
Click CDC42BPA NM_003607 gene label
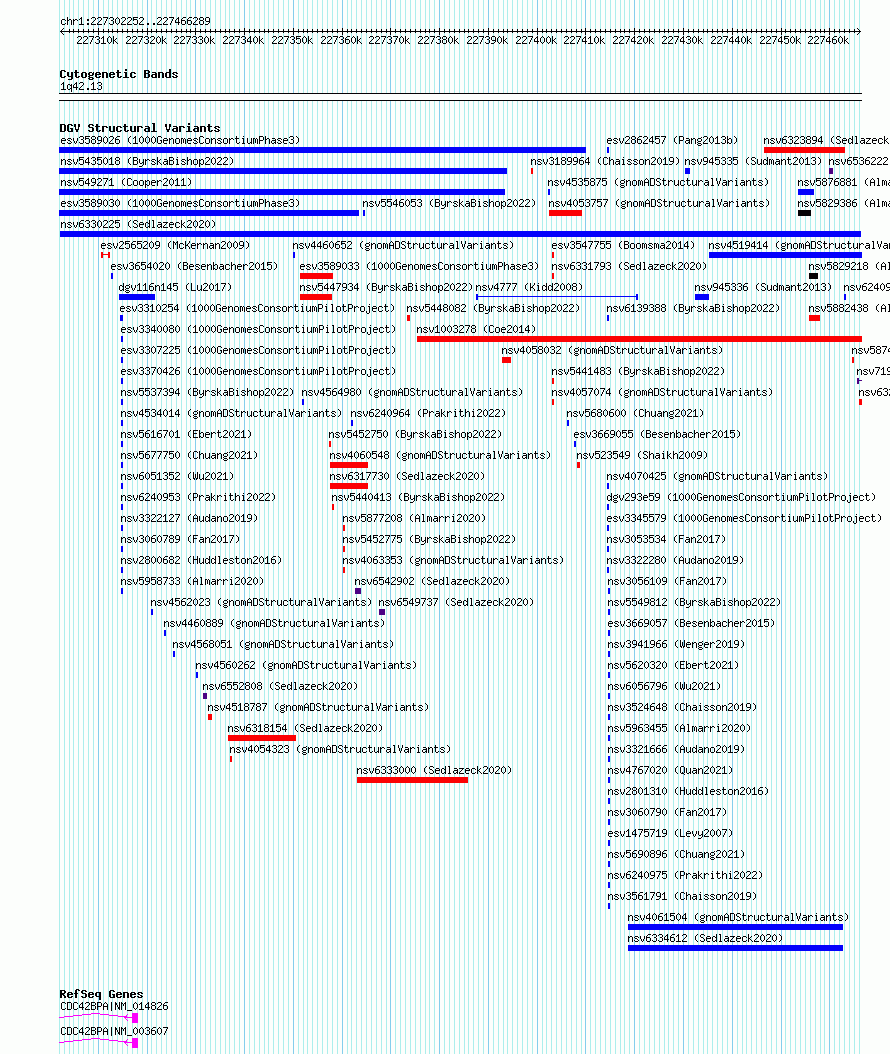[114, 1031]
